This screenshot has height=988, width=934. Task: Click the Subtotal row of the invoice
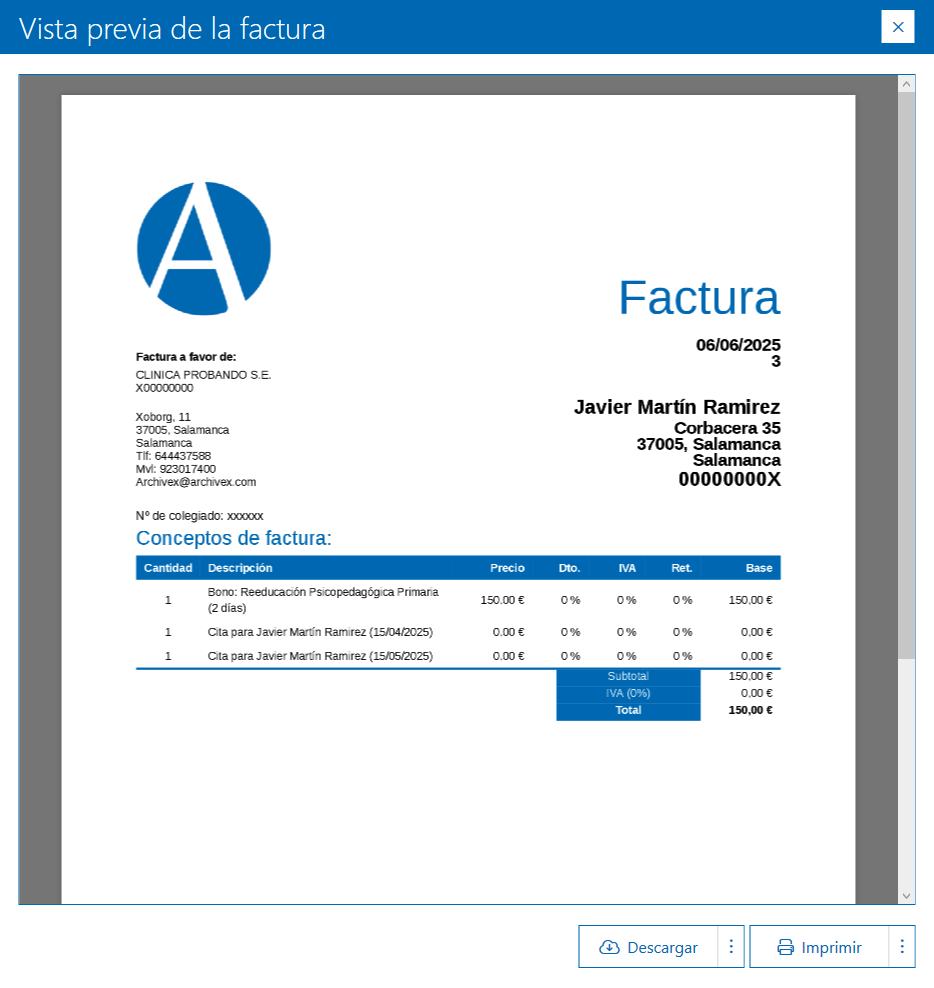(x=628, y=676)
